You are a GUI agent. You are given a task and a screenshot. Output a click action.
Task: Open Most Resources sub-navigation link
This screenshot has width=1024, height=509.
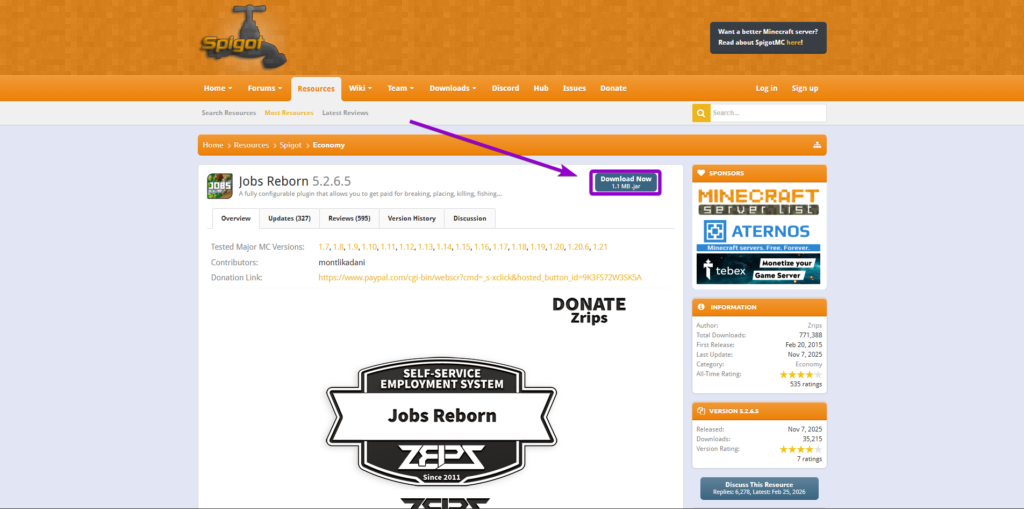[x=289, y=113]
